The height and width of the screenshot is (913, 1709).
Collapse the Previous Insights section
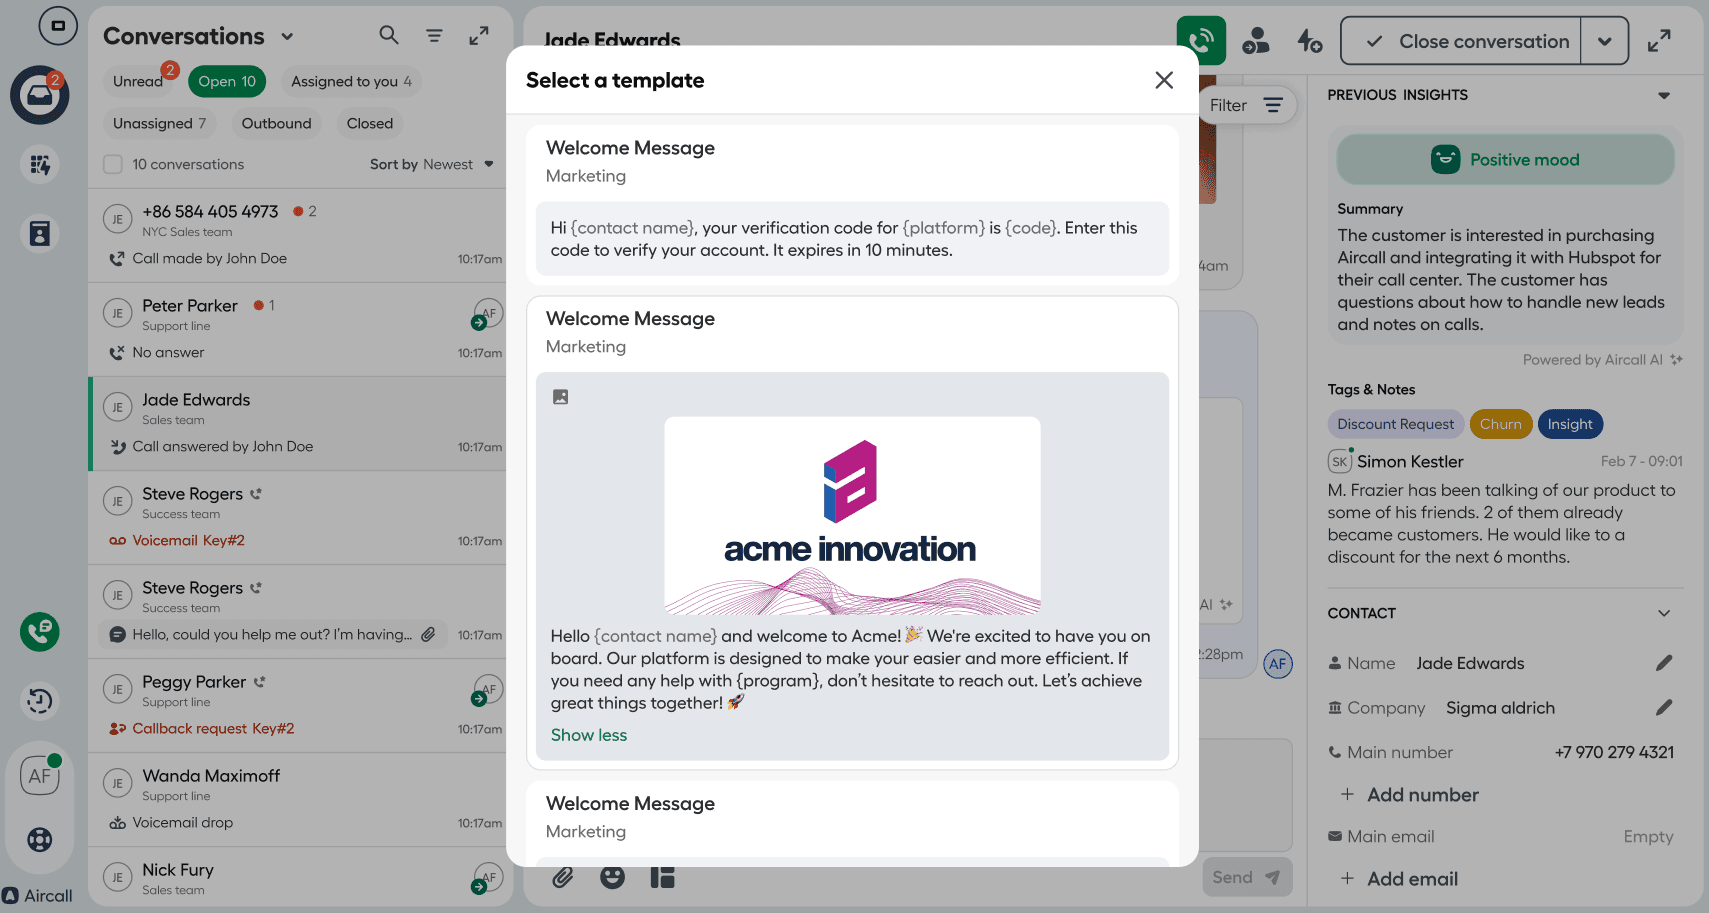[1664, 96]
